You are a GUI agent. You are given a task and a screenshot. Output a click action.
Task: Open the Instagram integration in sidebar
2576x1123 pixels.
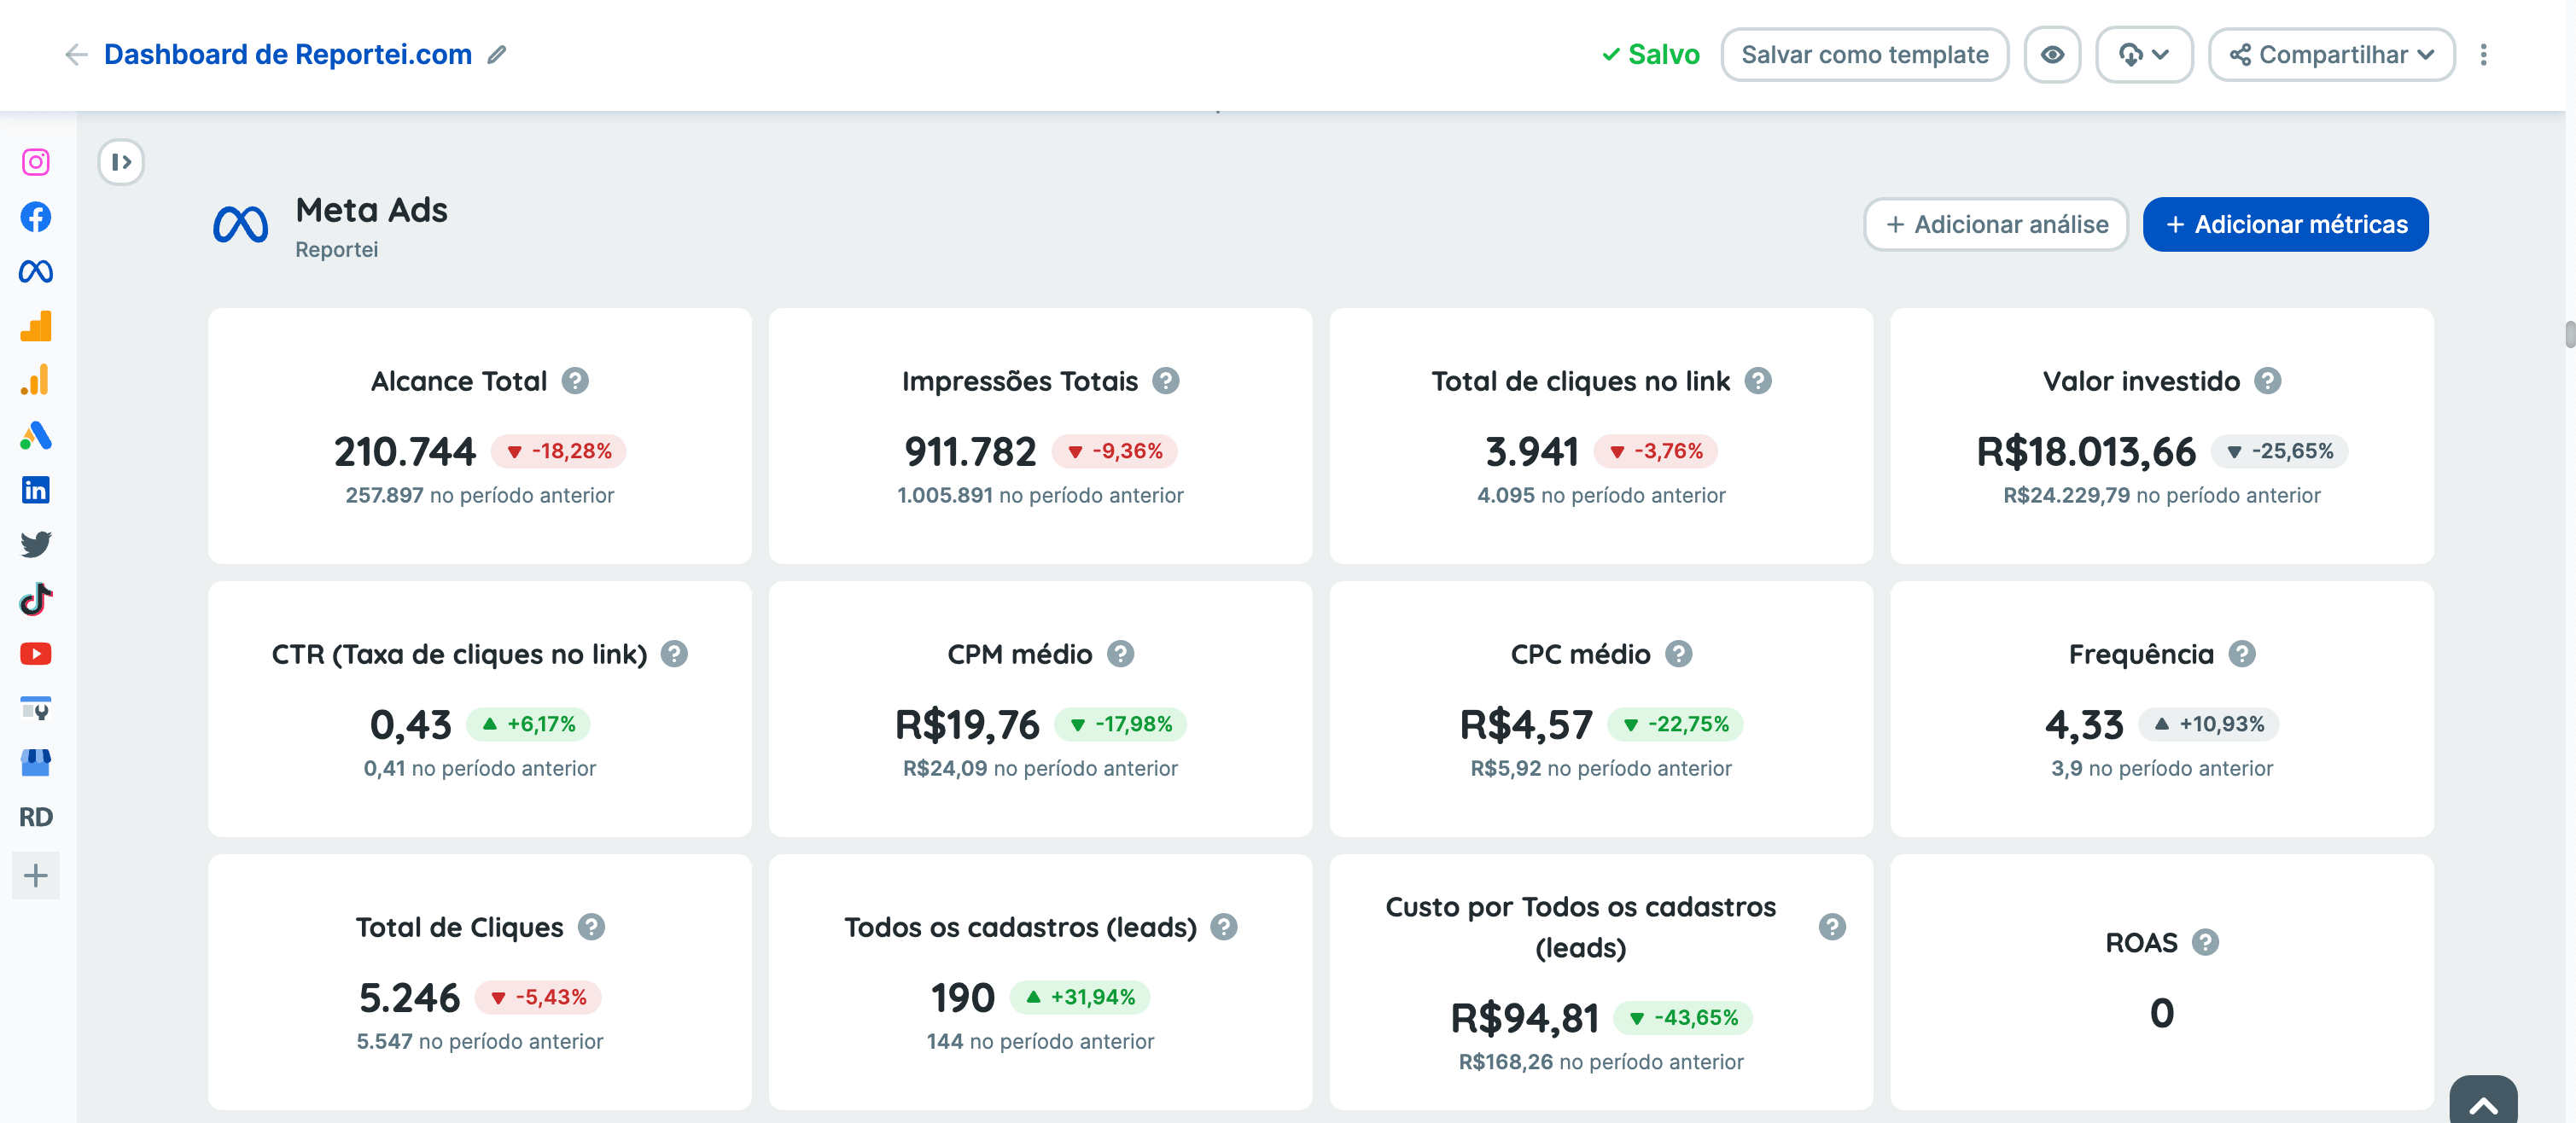[x=36, y=162]
